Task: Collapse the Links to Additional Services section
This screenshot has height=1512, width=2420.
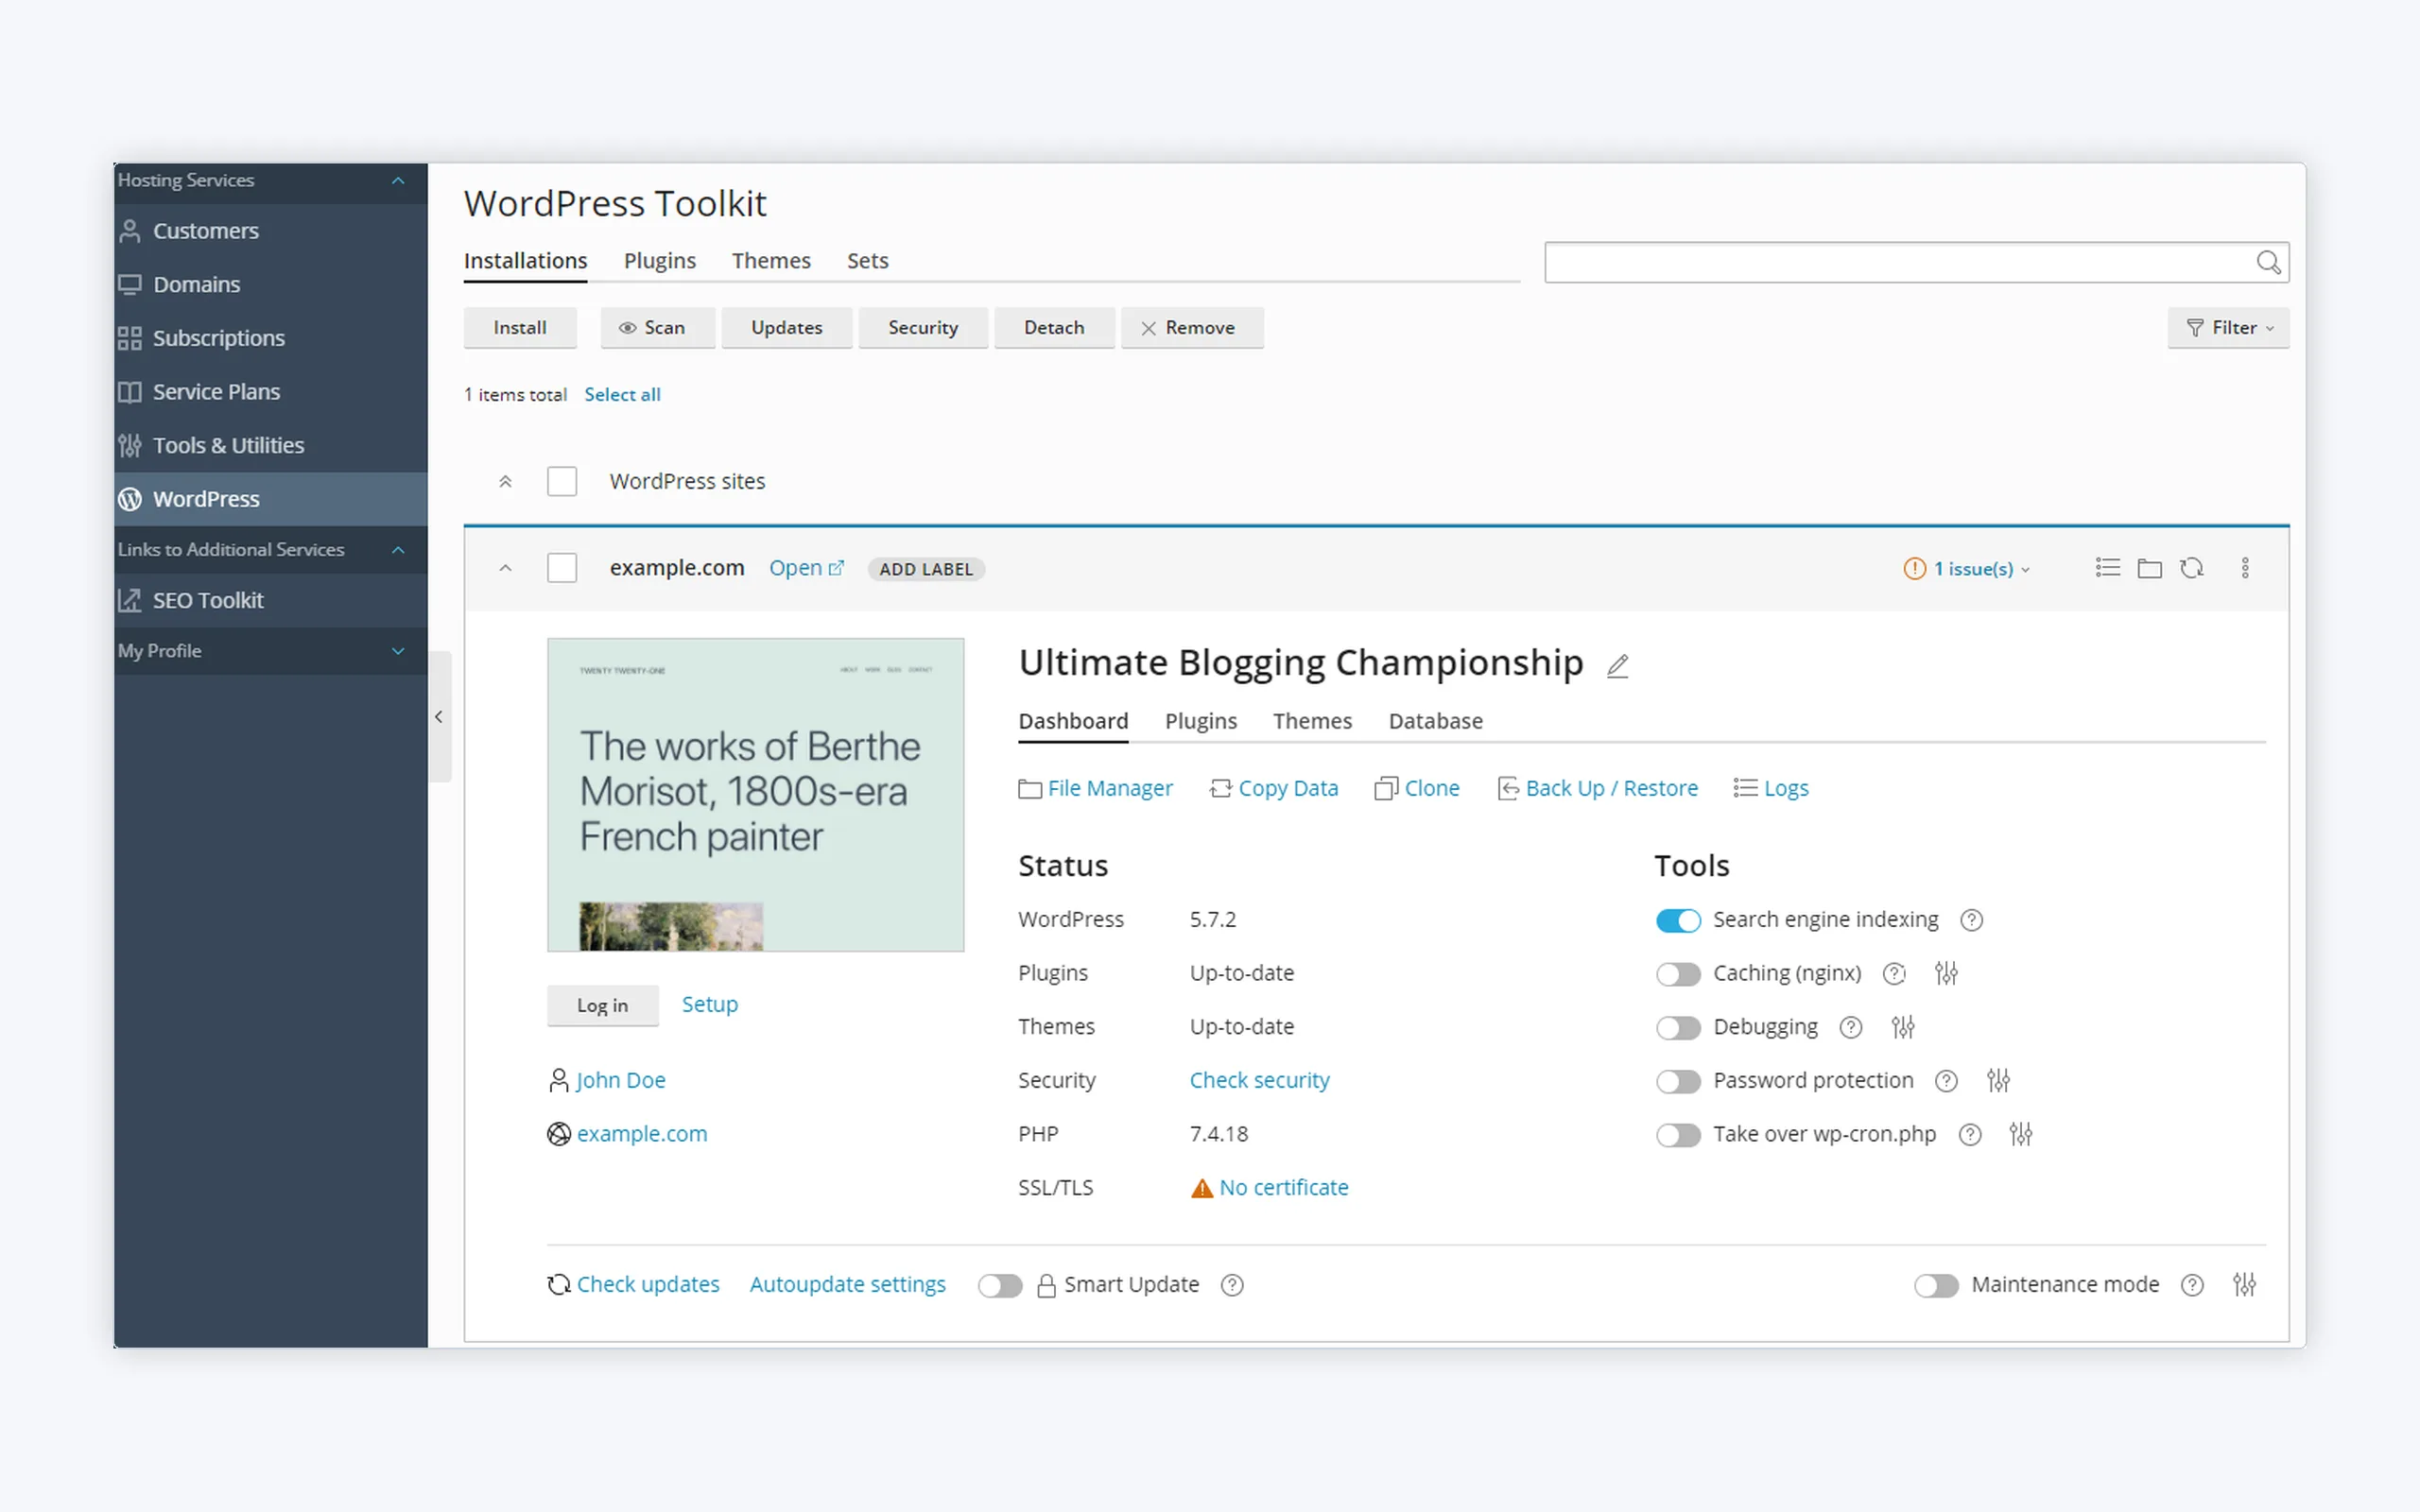Action: tap(398, 549)
